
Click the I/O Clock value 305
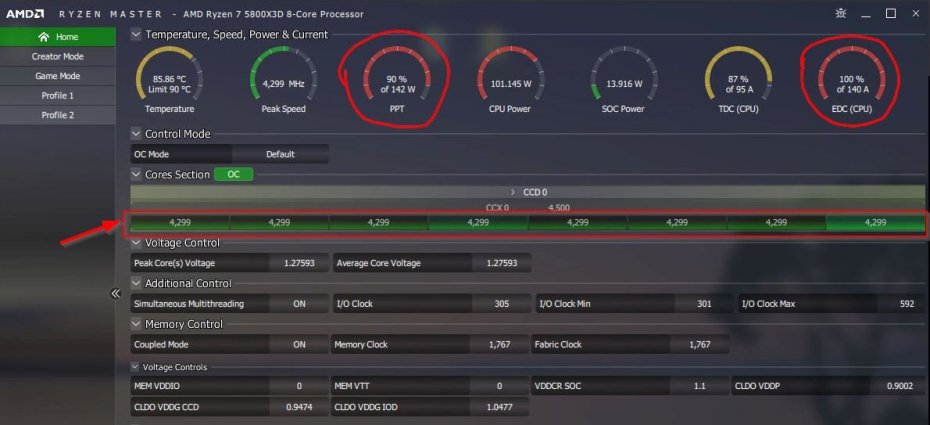coord(501,303)
